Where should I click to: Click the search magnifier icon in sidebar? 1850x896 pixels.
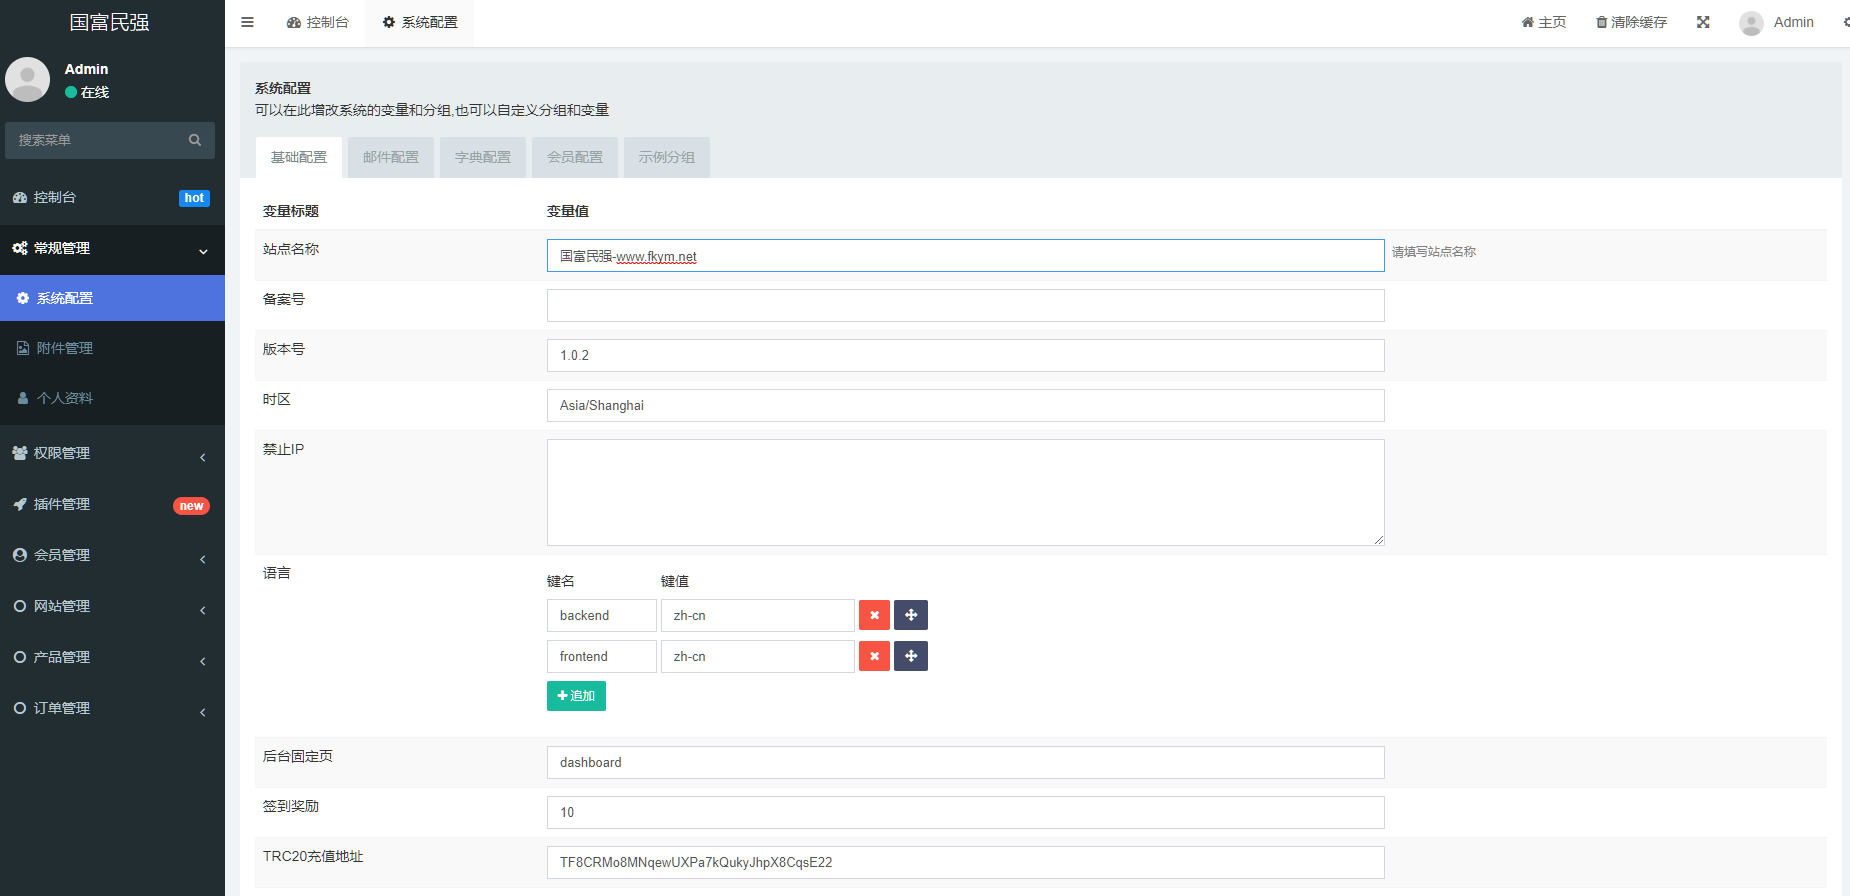[195, 140]
